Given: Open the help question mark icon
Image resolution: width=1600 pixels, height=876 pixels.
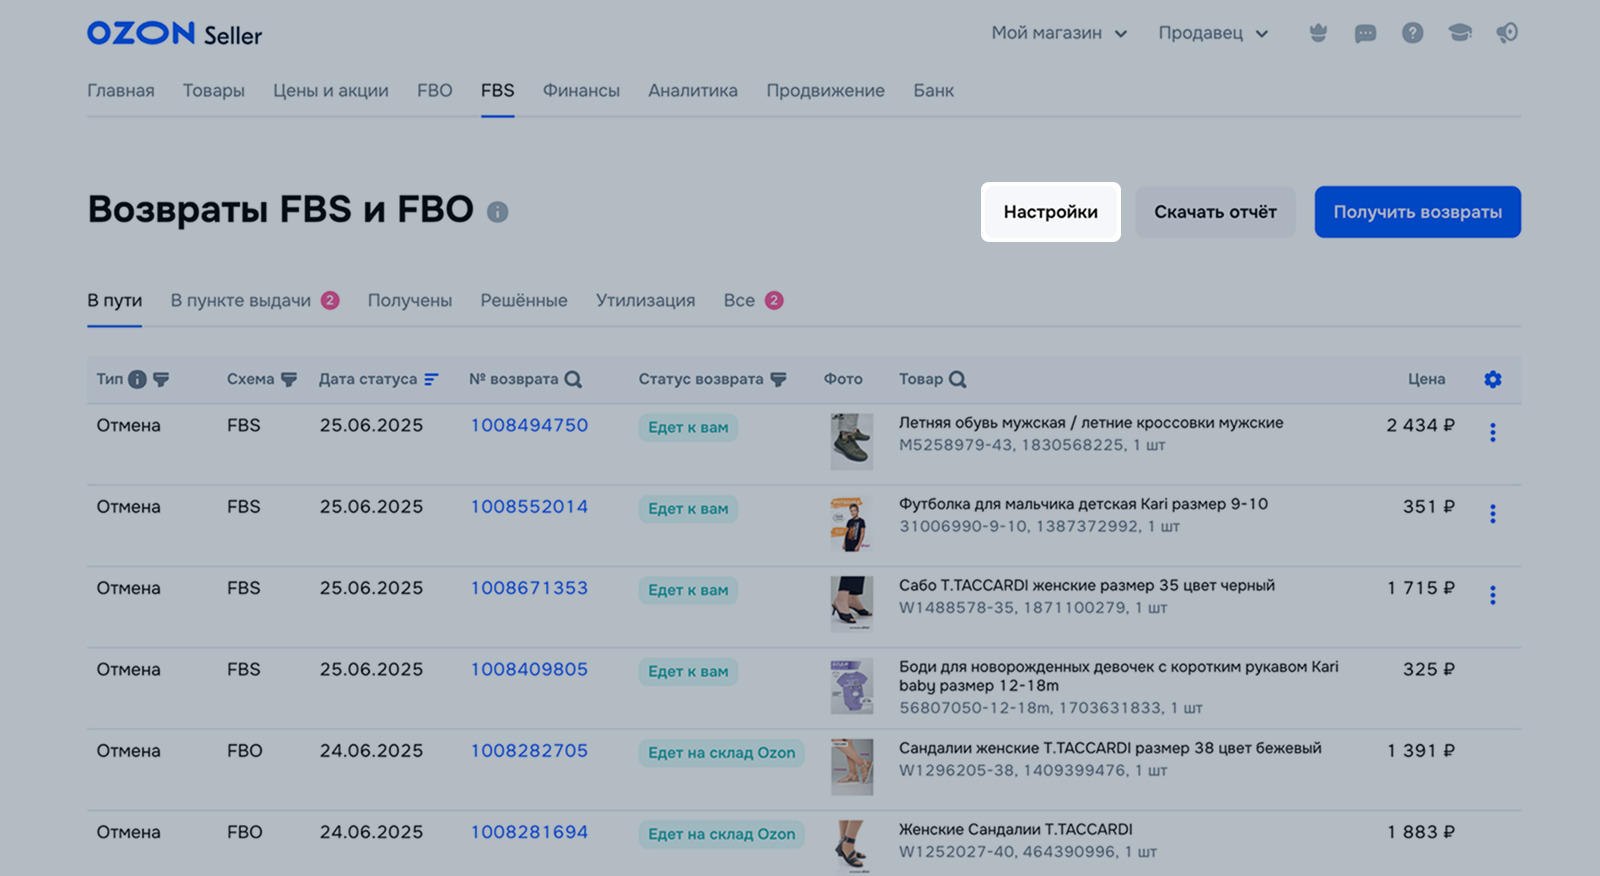Looking at the screenshot, I should 1412,33.
